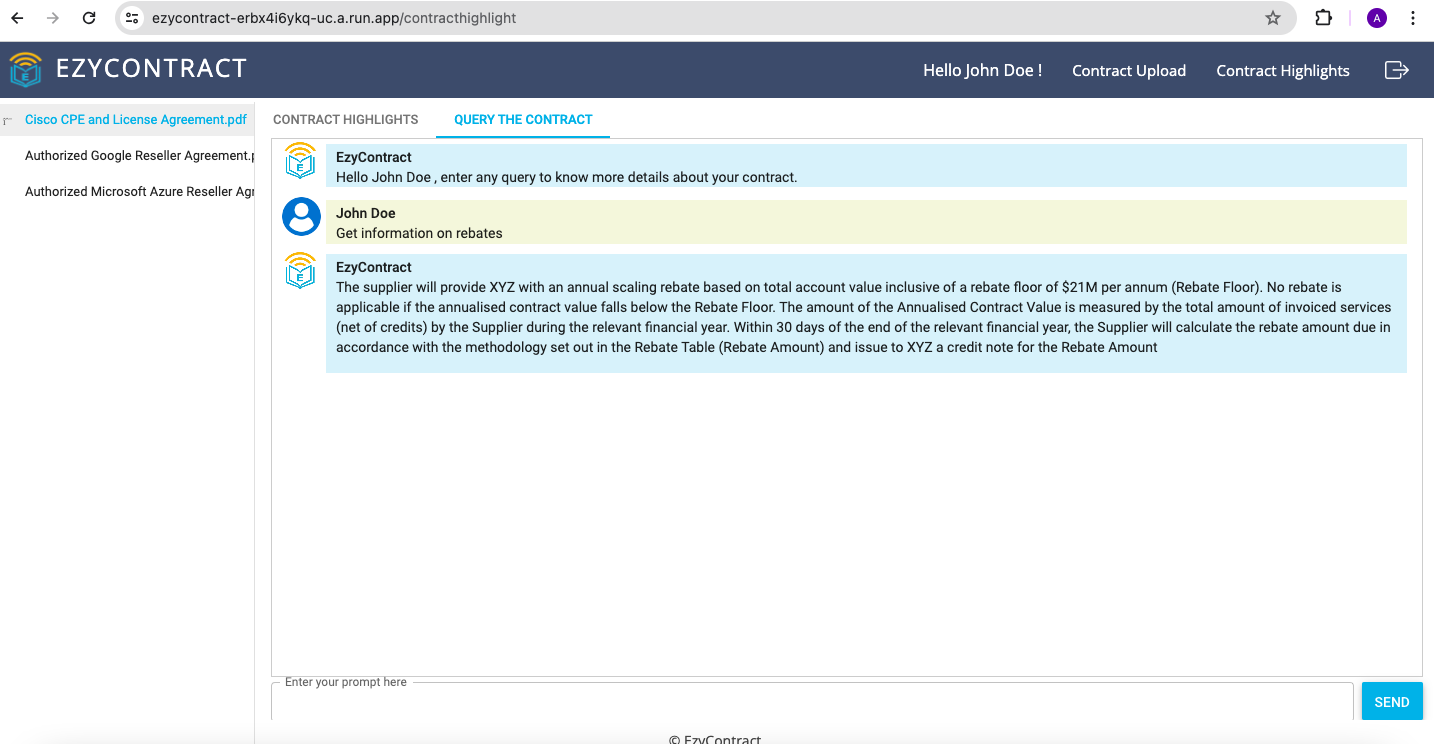Screen dimensions: 1434x744
Task: Open the Contract Upload page
Action: [x=1129, y=70]
